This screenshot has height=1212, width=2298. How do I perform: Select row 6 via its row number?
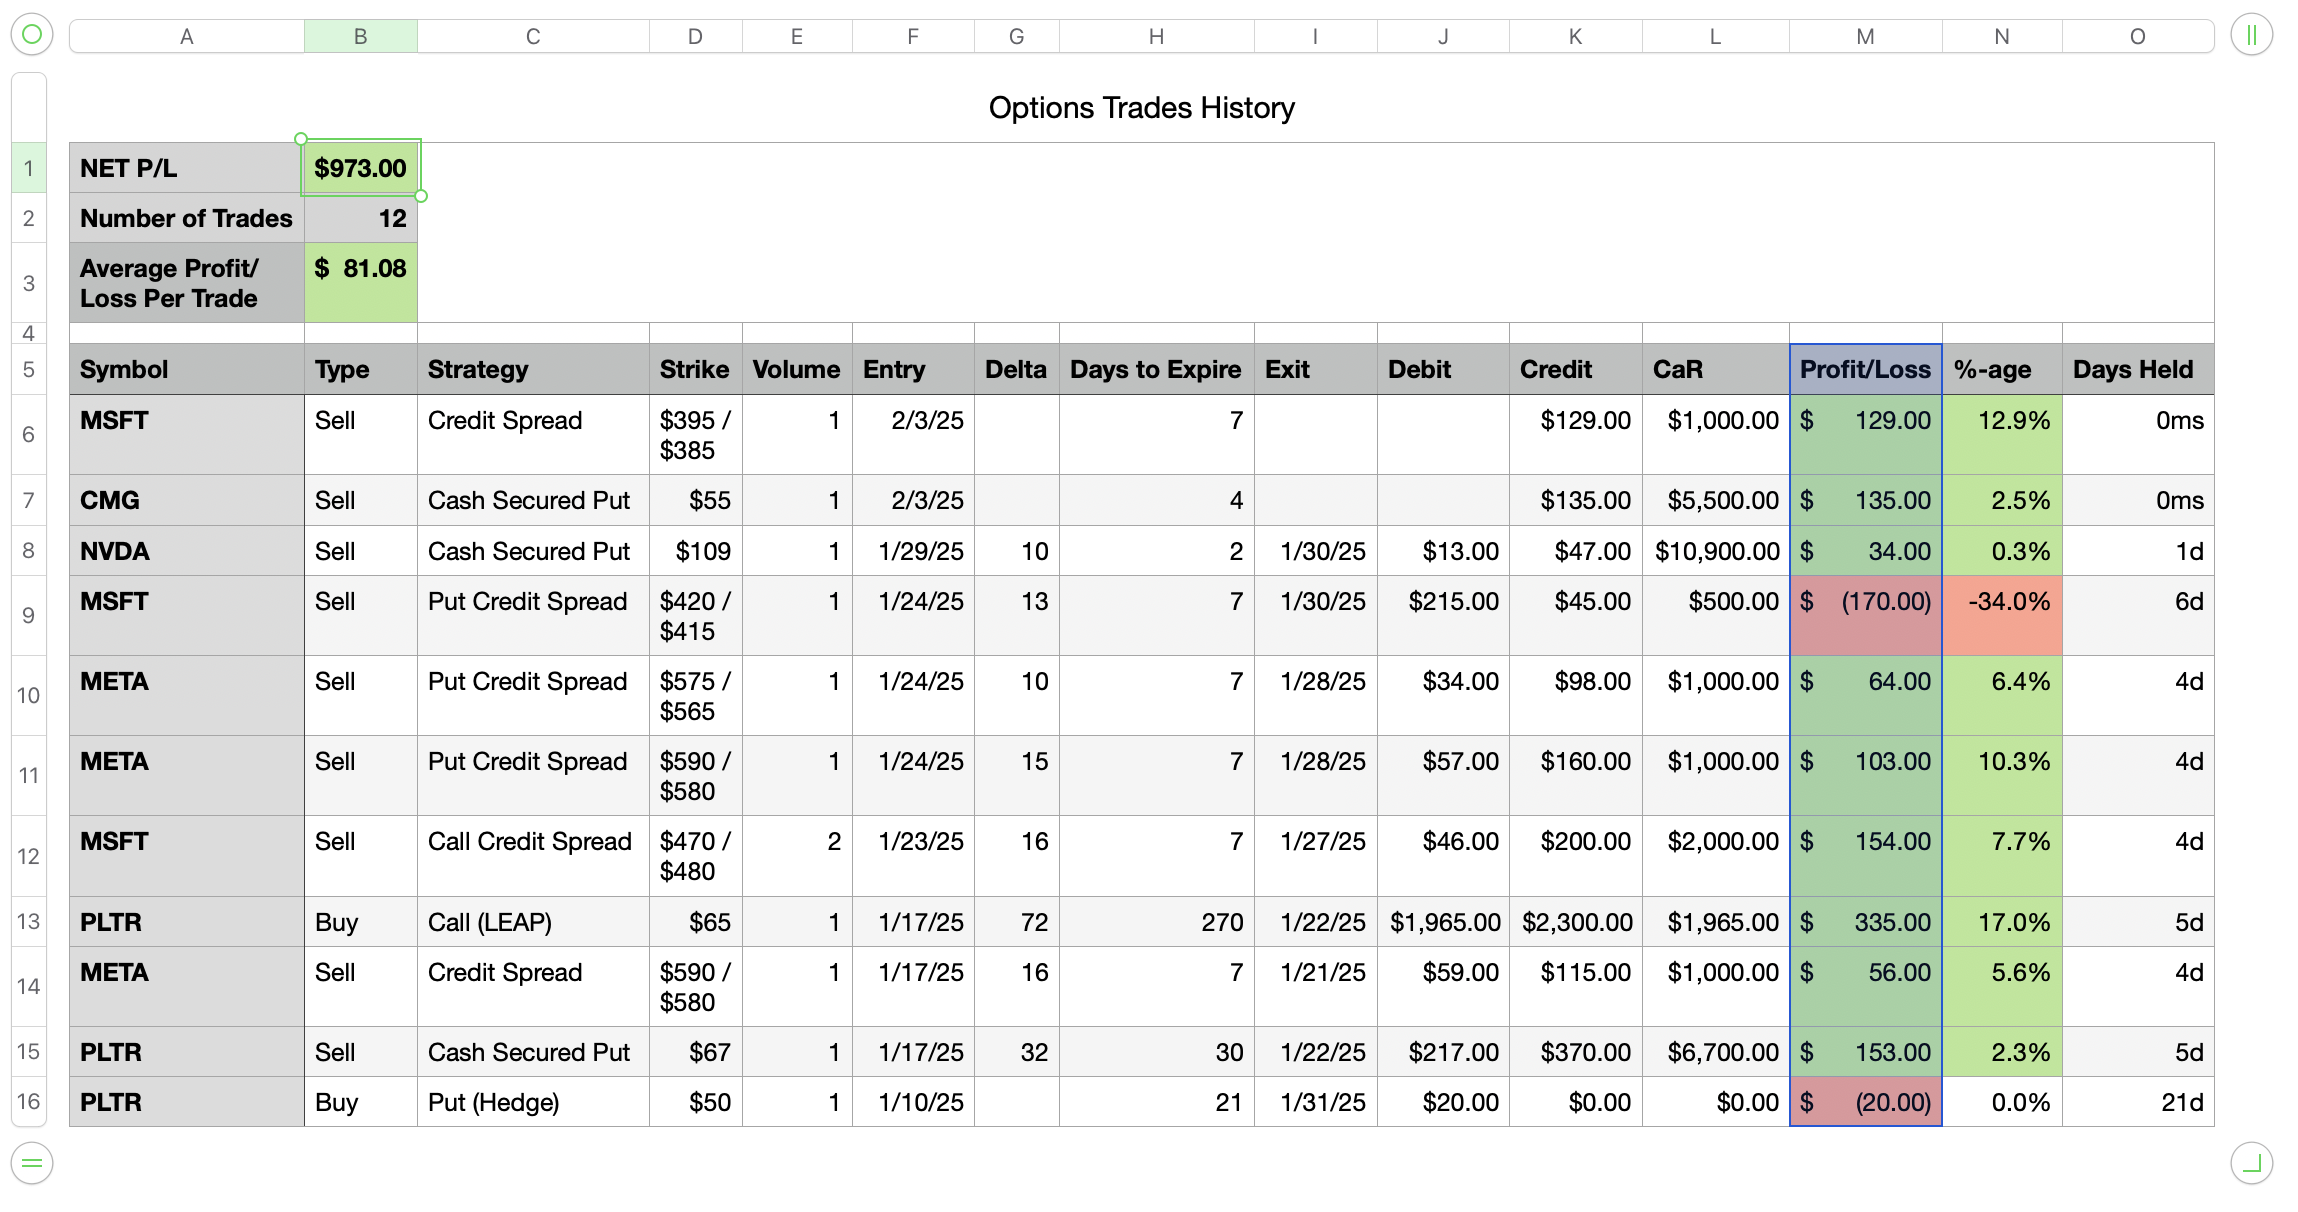click(x=29, y=434)
